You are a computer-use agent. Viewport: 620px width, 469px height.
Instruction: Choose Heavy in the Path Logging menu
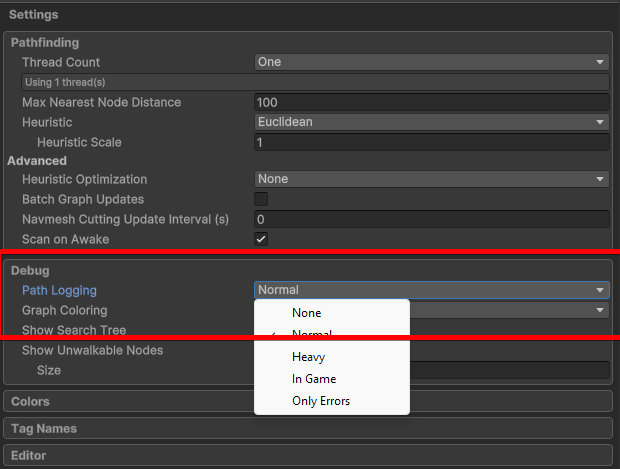coord(332,357)
